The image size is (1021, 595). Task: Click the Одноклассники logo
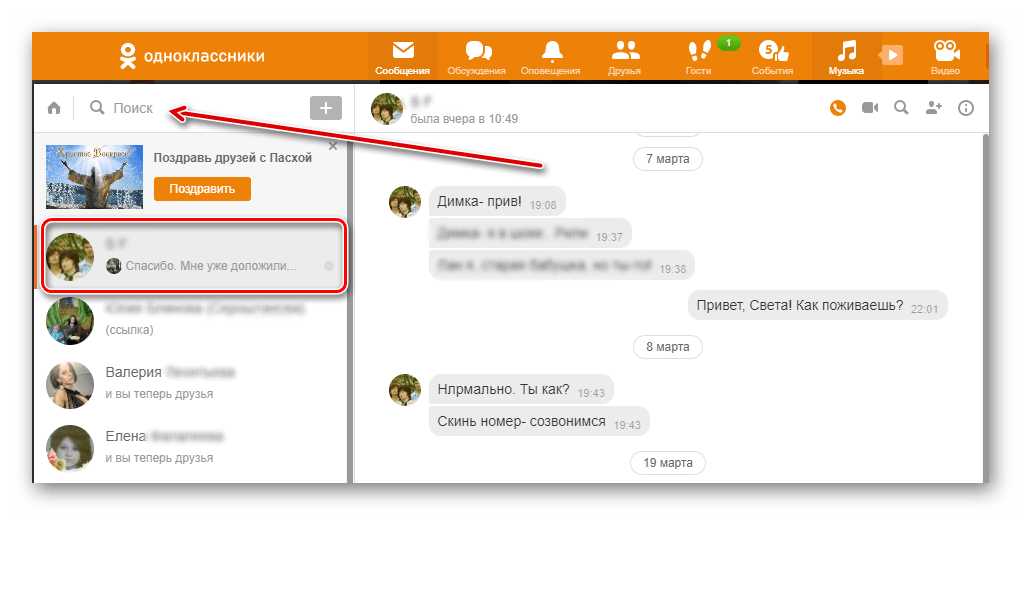[192, 56]
